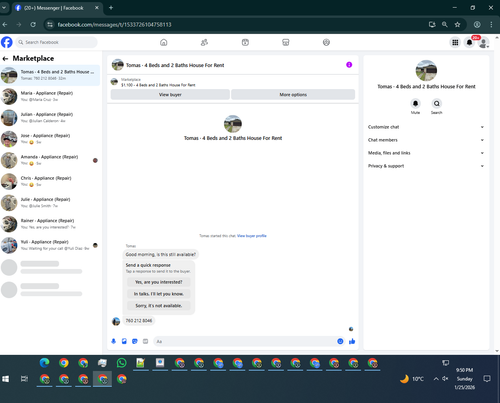Screen dimensions: 500x403
Task: Click the View buyer button
Action: click(170, 95)
